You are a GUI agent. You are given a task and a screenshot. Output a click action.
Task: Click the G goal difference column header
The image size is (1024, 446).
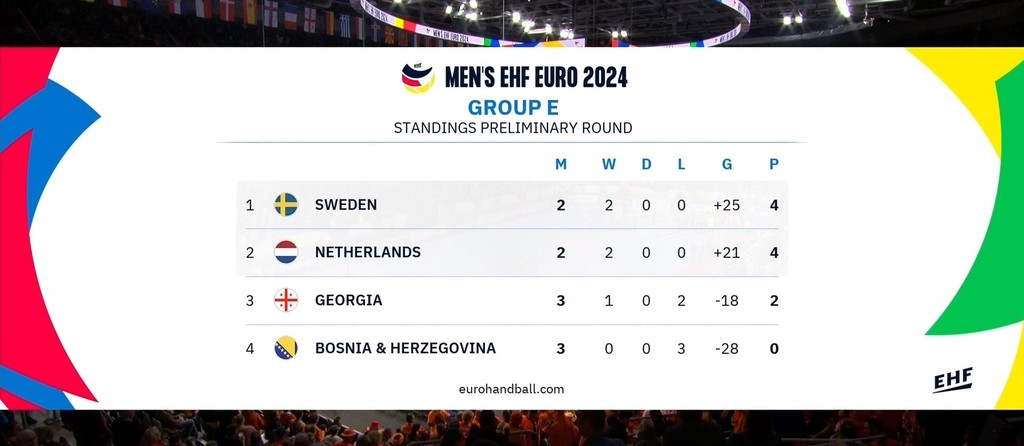(727, 164)
